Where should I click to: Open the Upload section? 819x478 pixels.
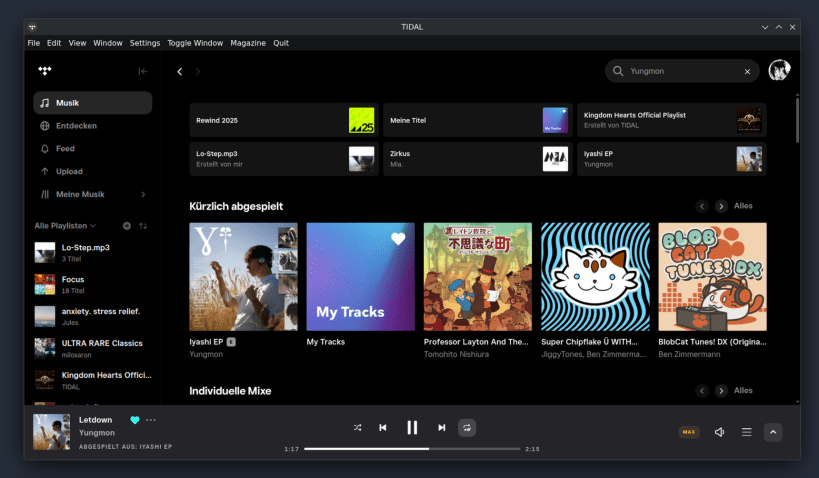pyautogui.click(x=92, y=171)
